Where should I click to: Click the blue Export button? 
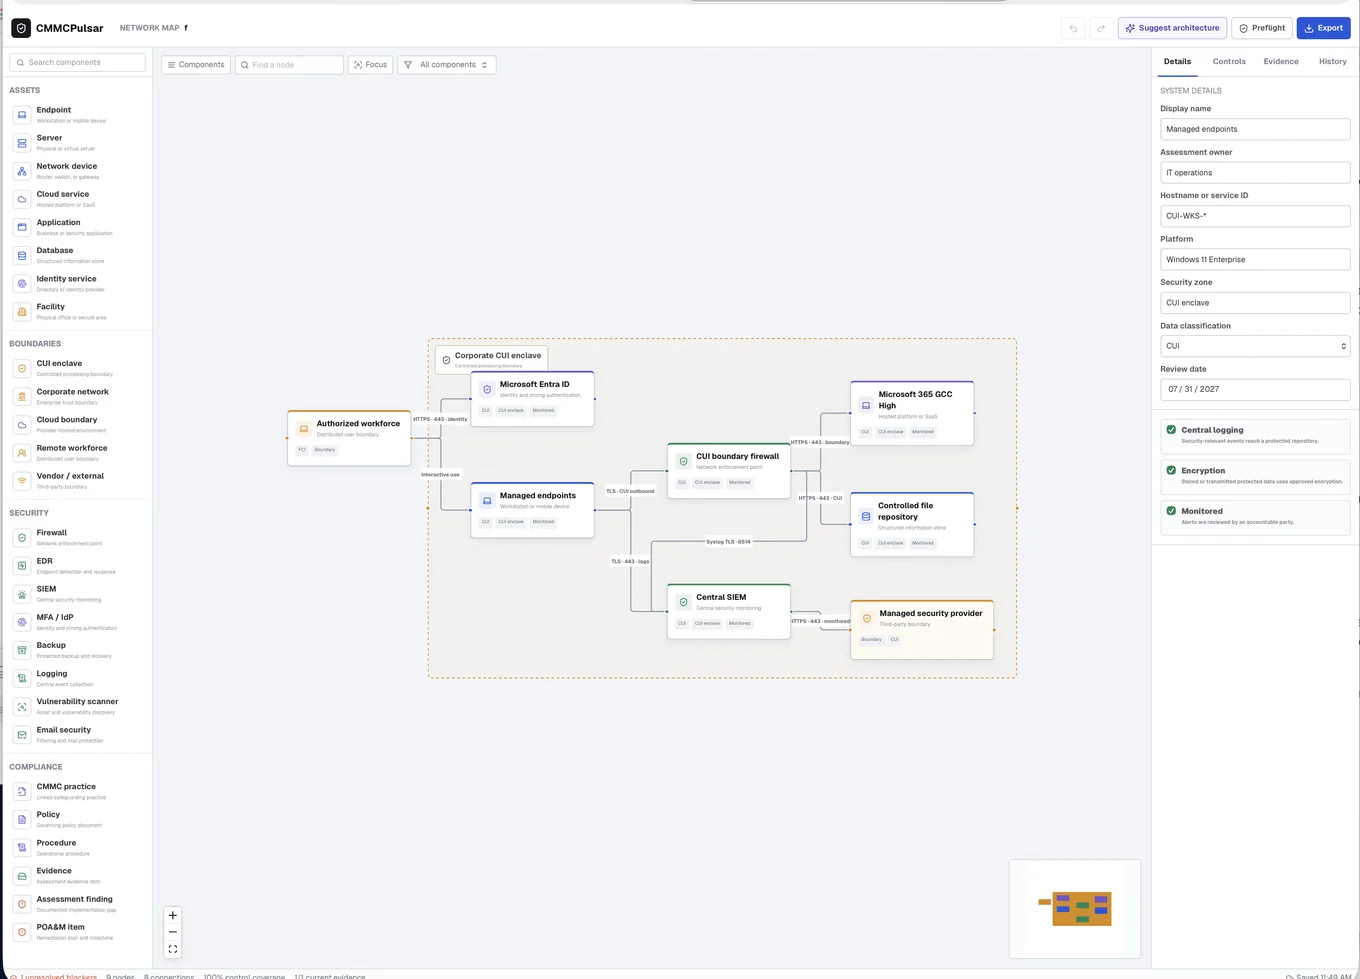(x=1323, y=28)
